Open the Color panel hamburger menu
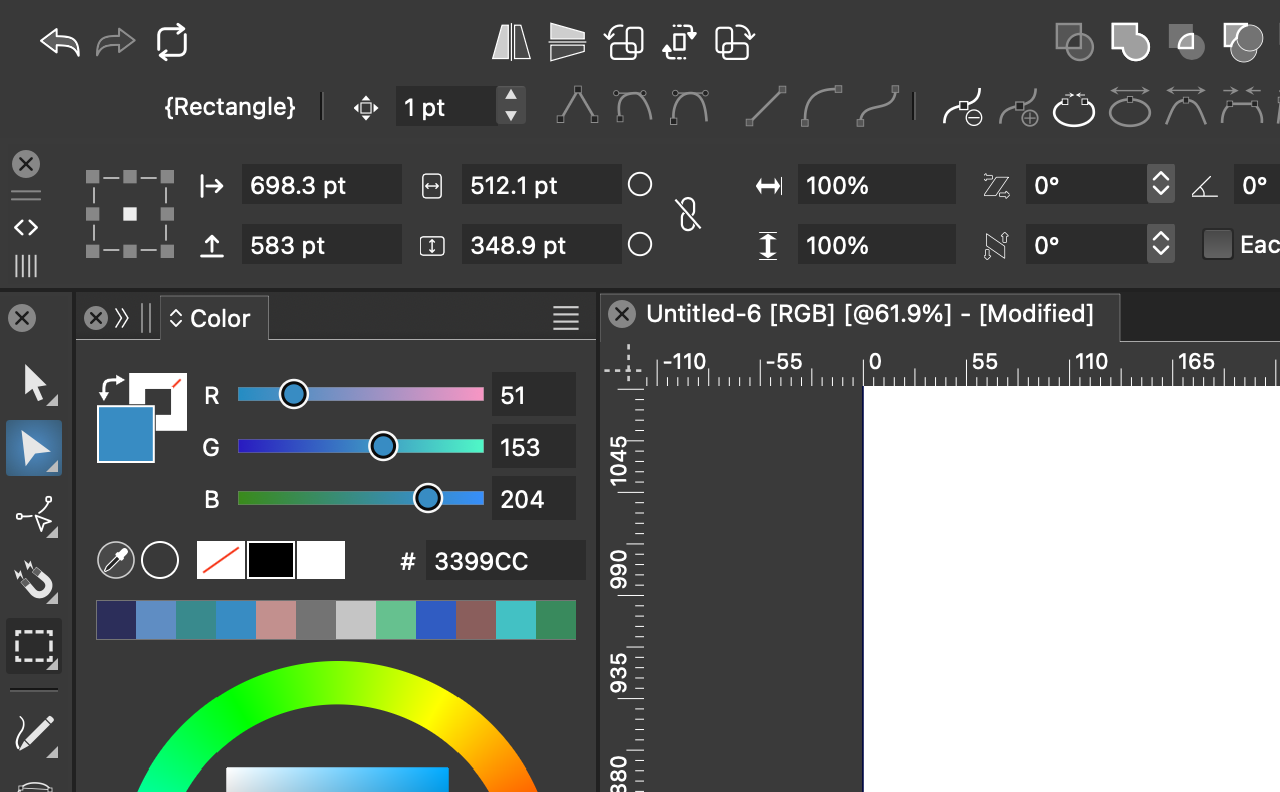Screen dimensions: 1280x792 point(566,318)
